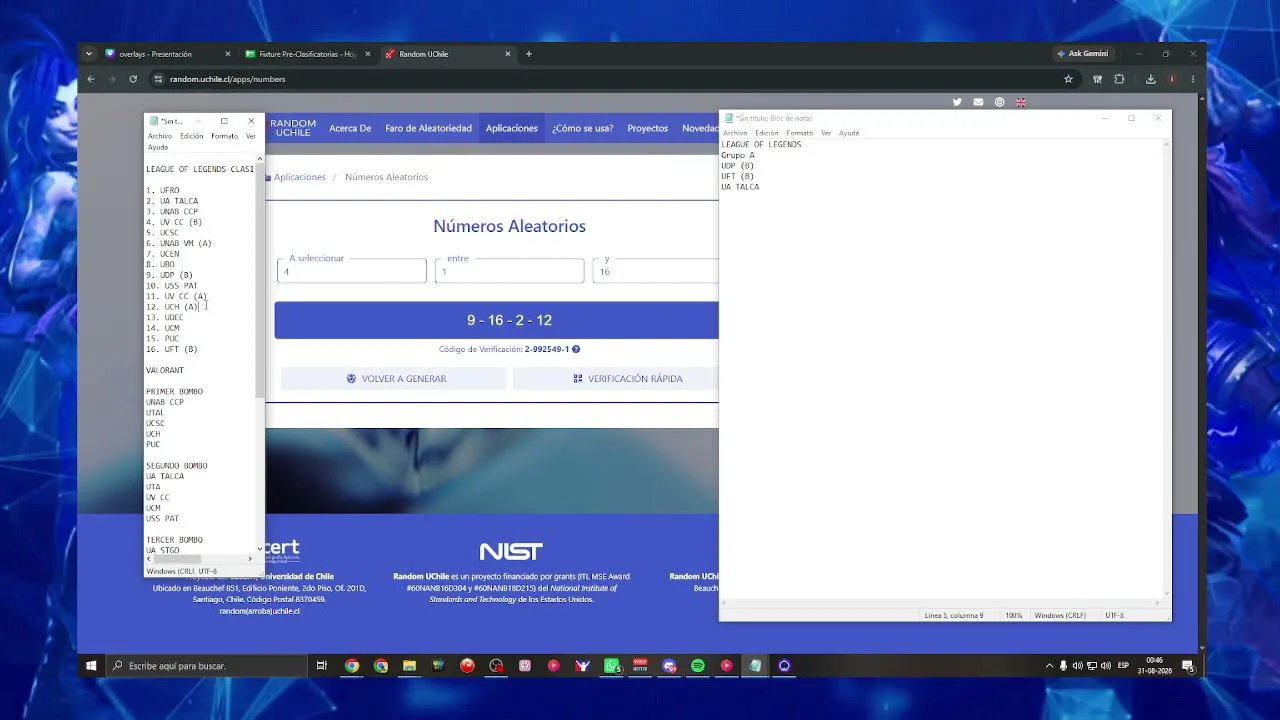Screen dimensions: 1280x720
Task: Open 'Aplicaciones' in the site navigation
Action: click(x=512, y=128)
